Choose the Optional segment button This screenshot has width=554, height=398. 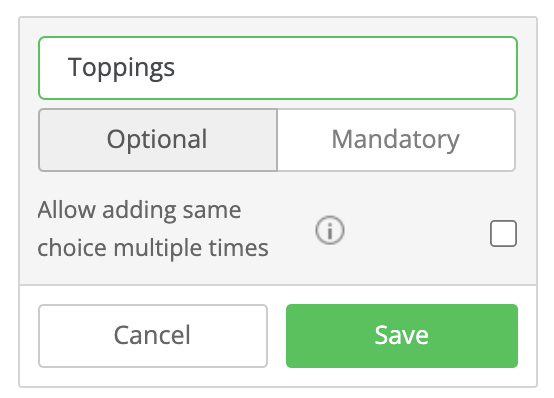coord(158,140)
